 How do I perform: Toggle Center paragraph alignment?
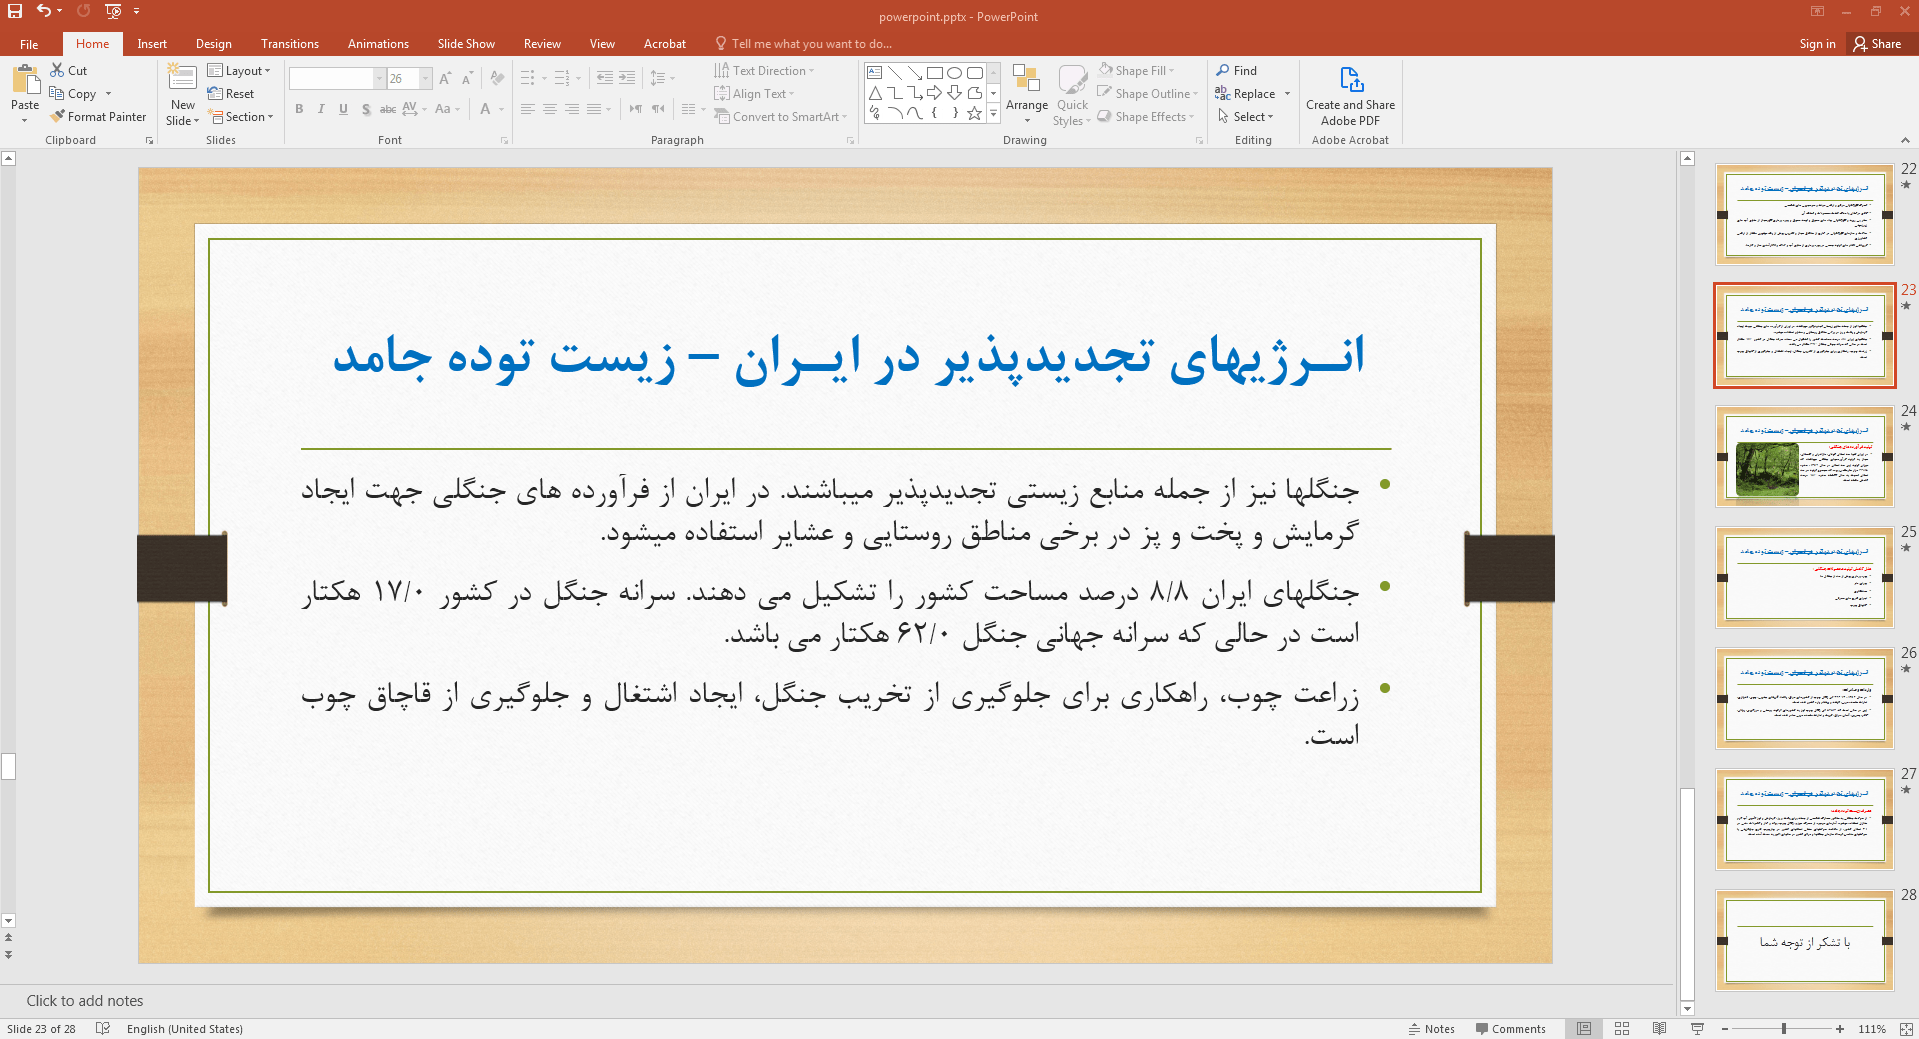[550, 109]
